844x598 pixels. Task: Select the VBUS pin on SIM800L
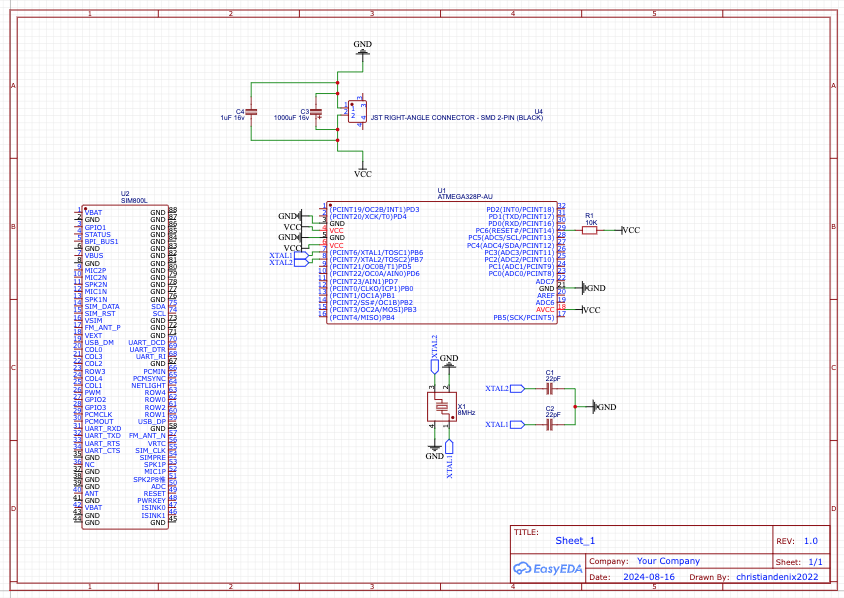pos(94,256)
